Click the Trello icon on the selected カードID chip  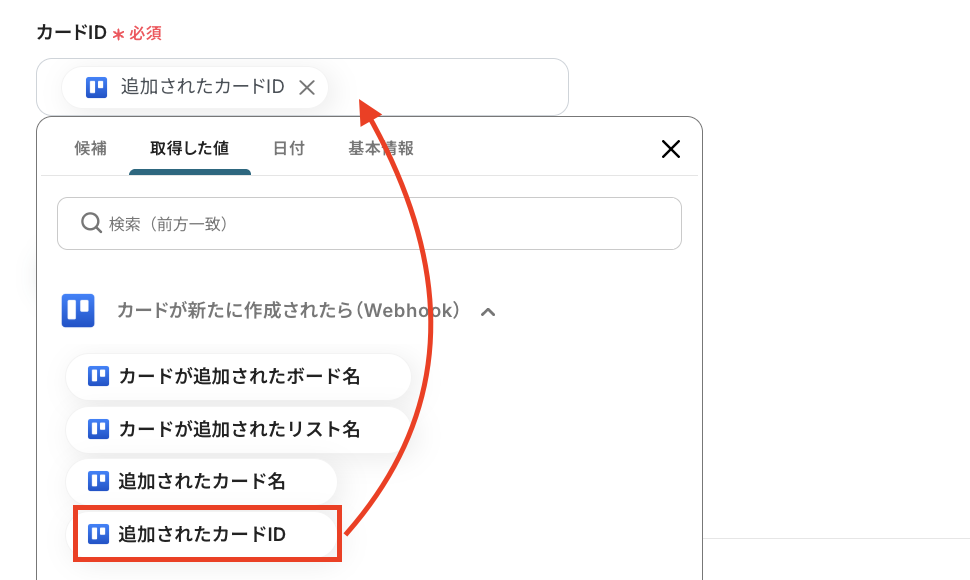pos(94,87)
